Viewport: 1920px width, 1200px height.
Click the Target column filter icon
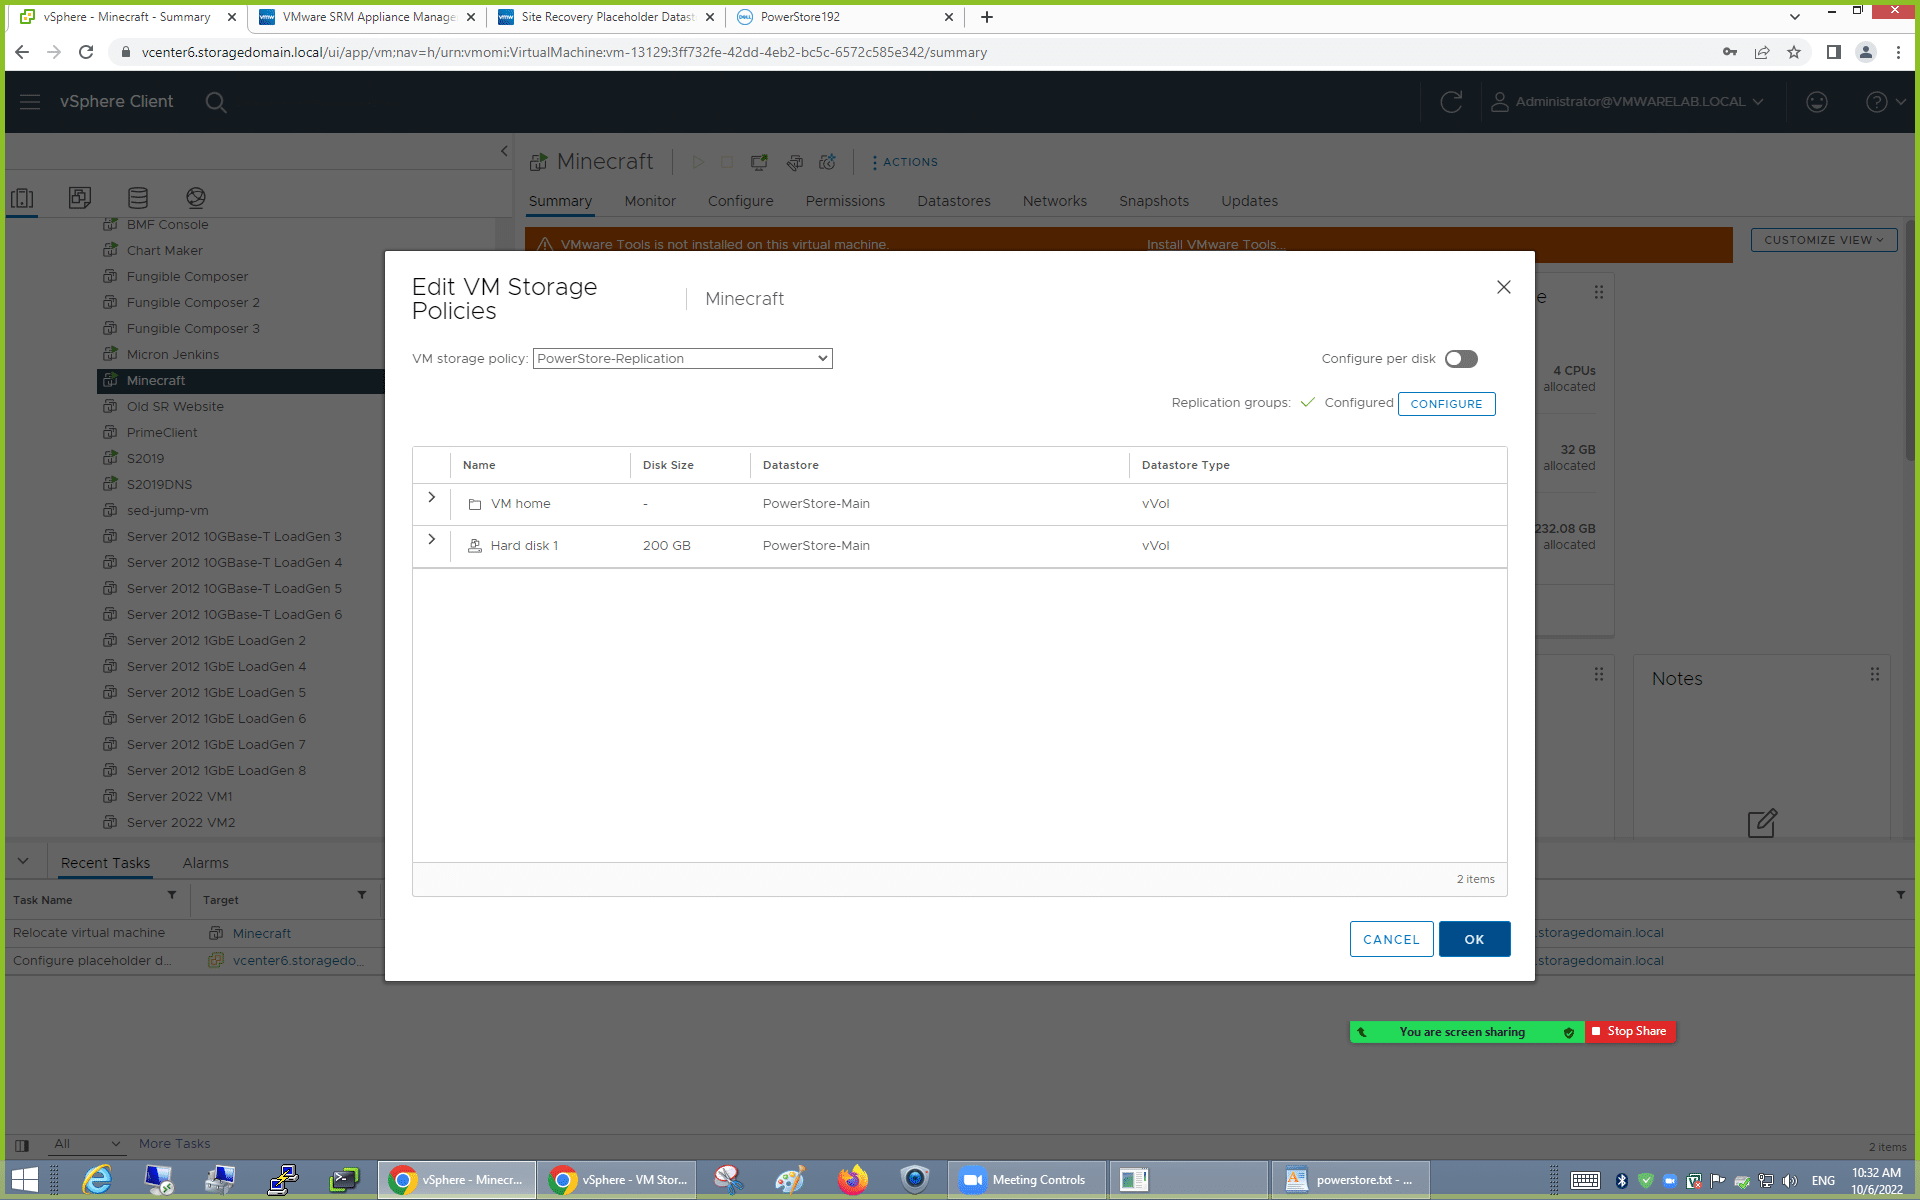(x=362, y=895)
